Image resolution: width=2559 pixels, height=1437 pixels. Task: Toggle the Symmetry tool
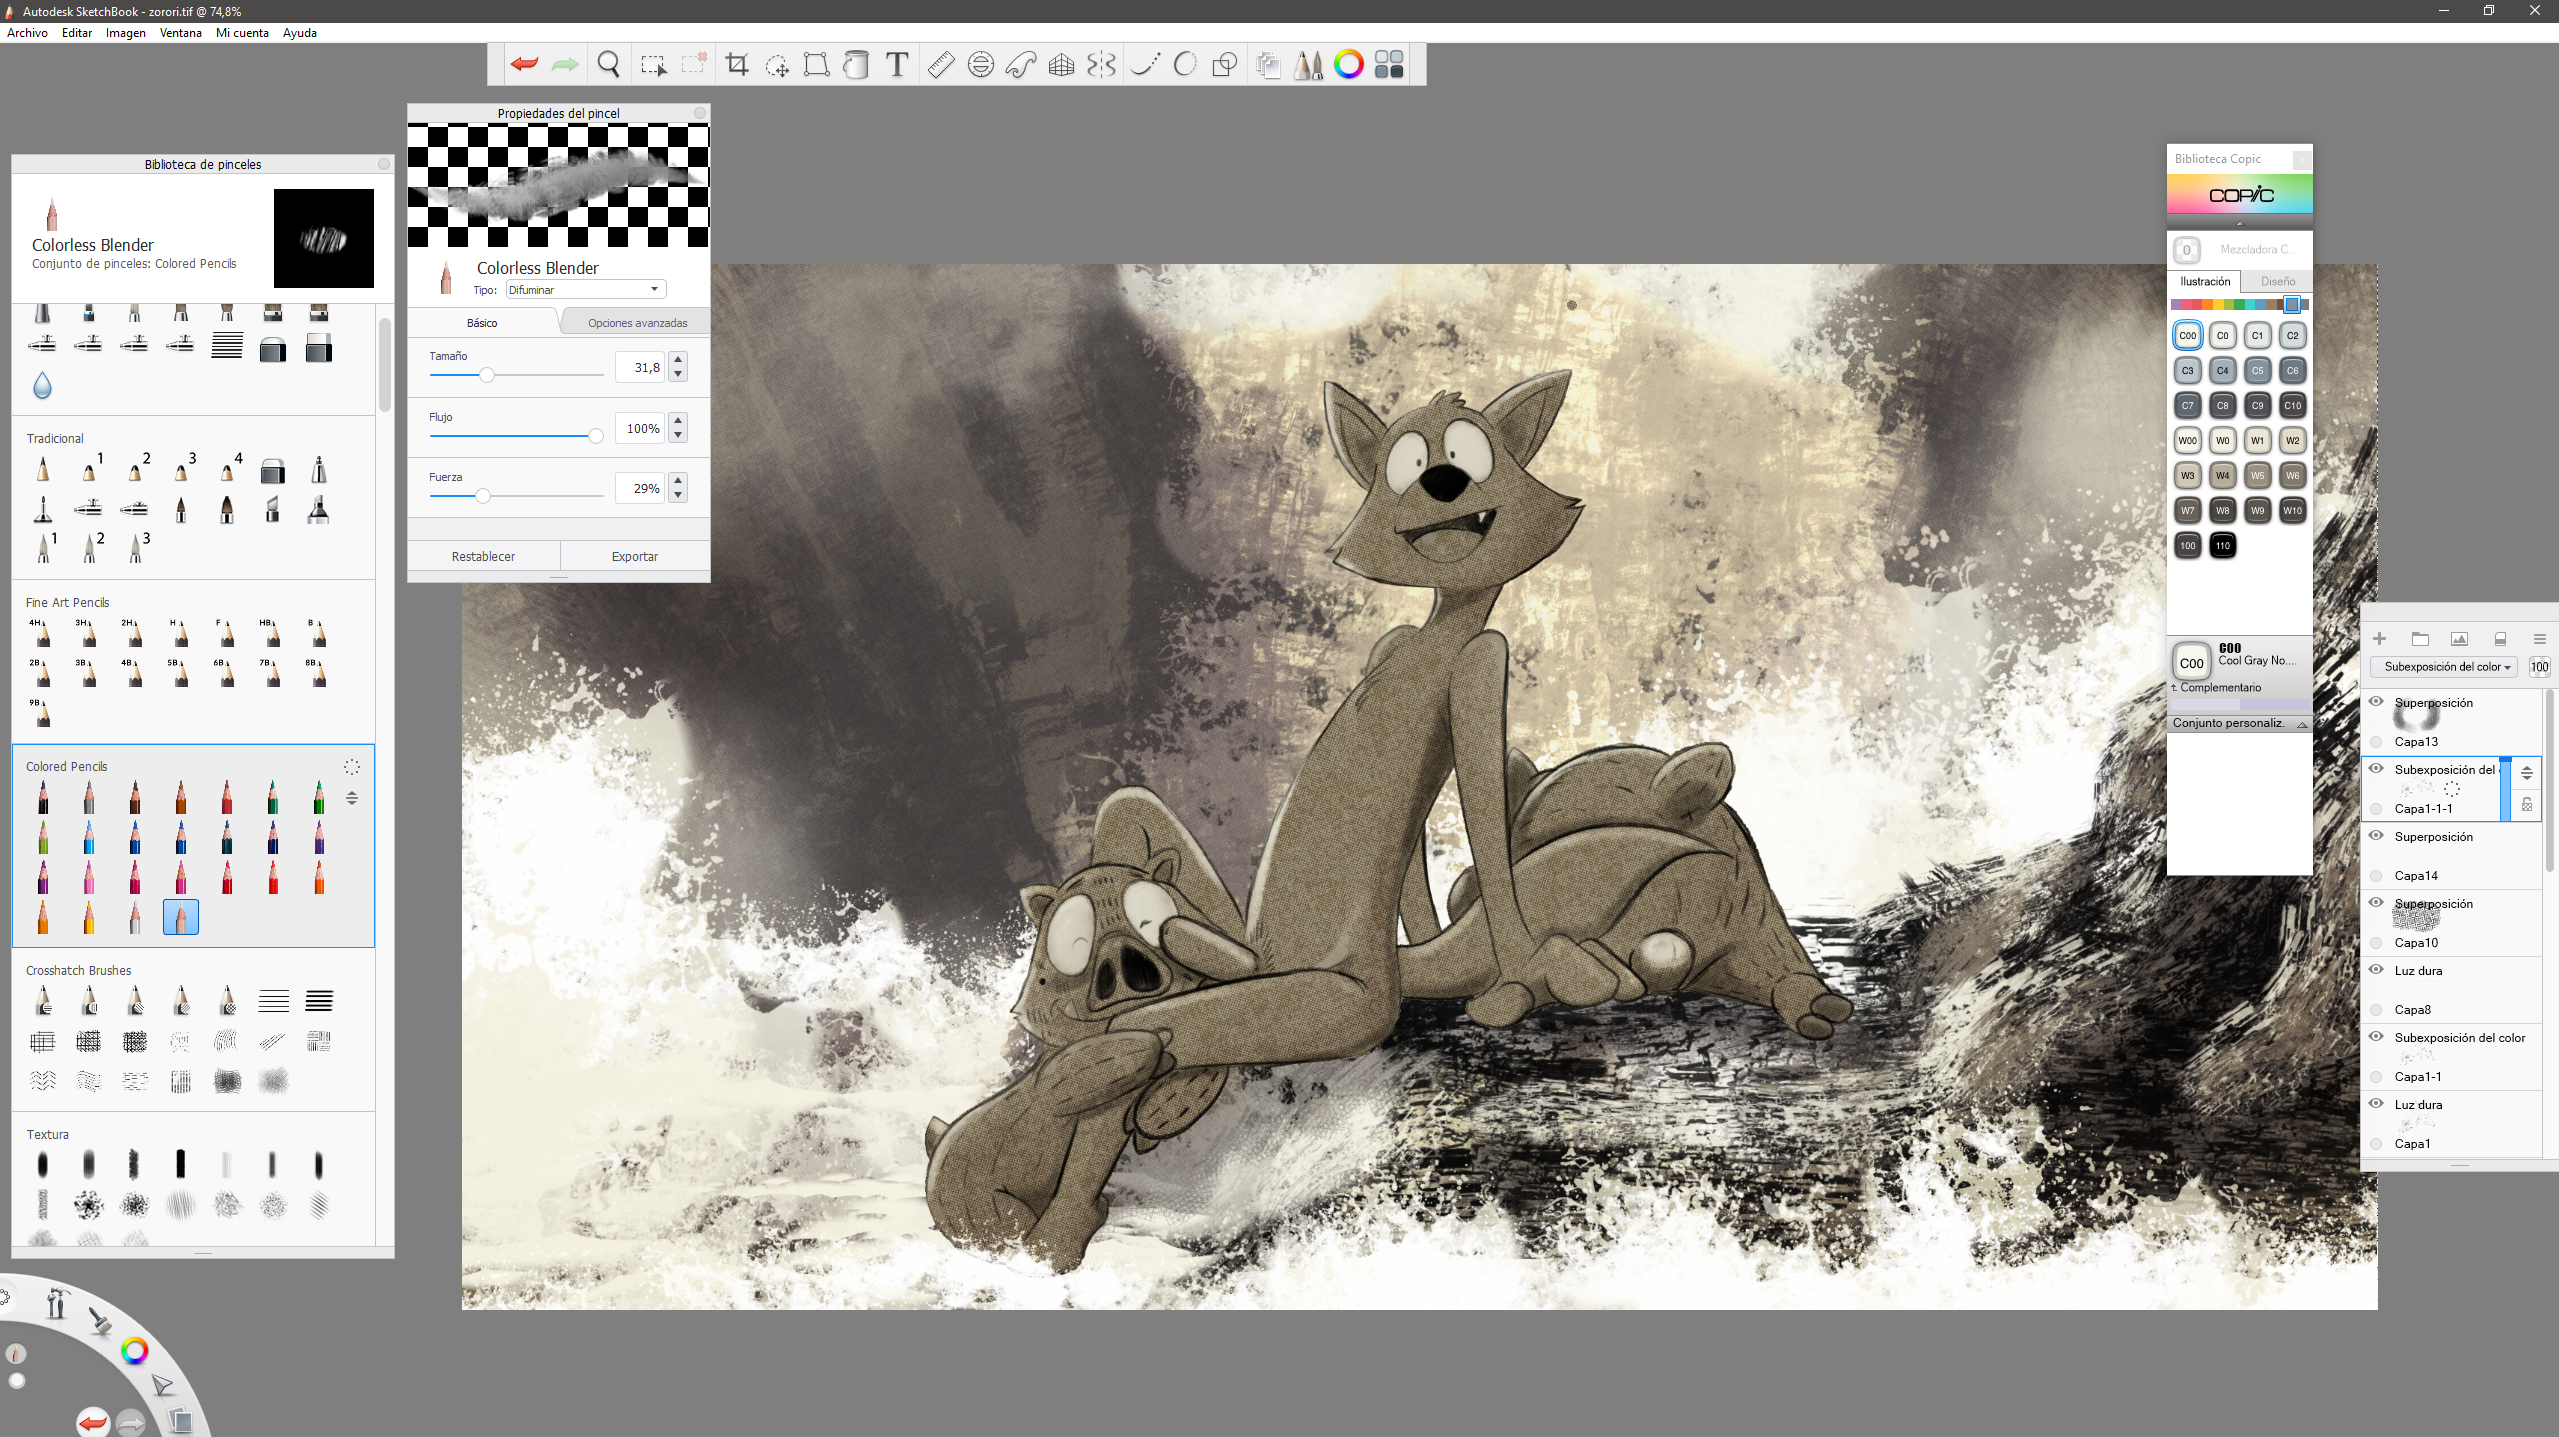[x=1101, y=65]
